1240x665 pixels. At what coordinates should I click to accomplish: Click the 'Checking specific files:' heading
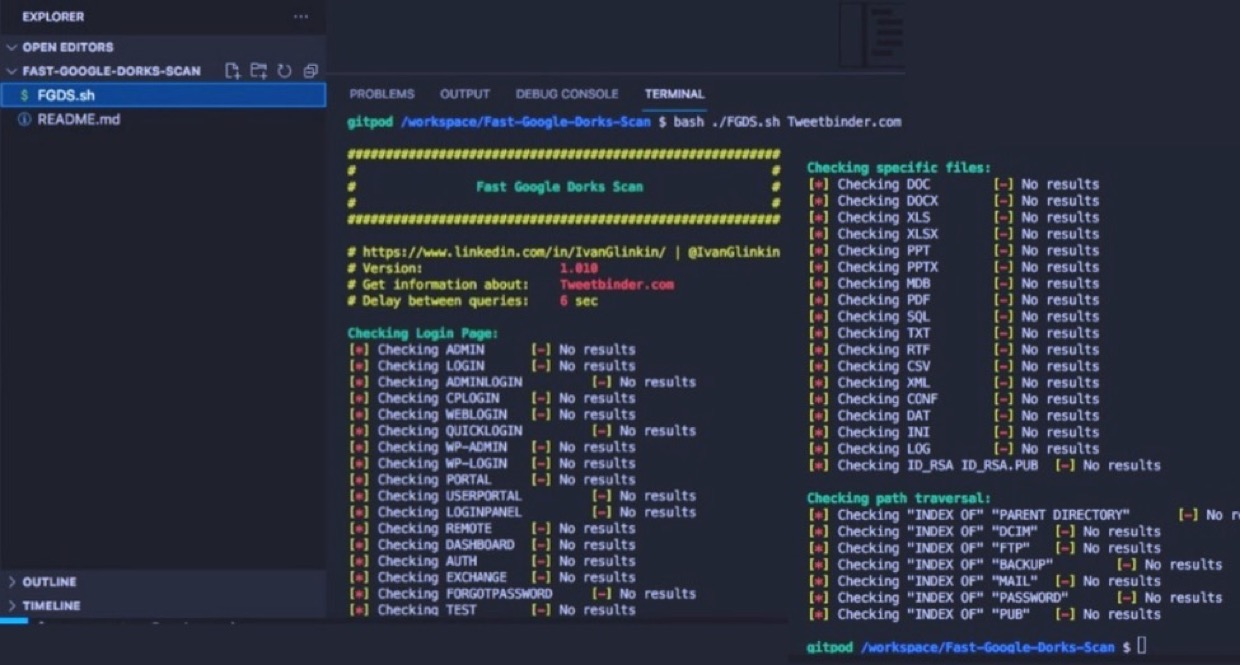[899, 168]
